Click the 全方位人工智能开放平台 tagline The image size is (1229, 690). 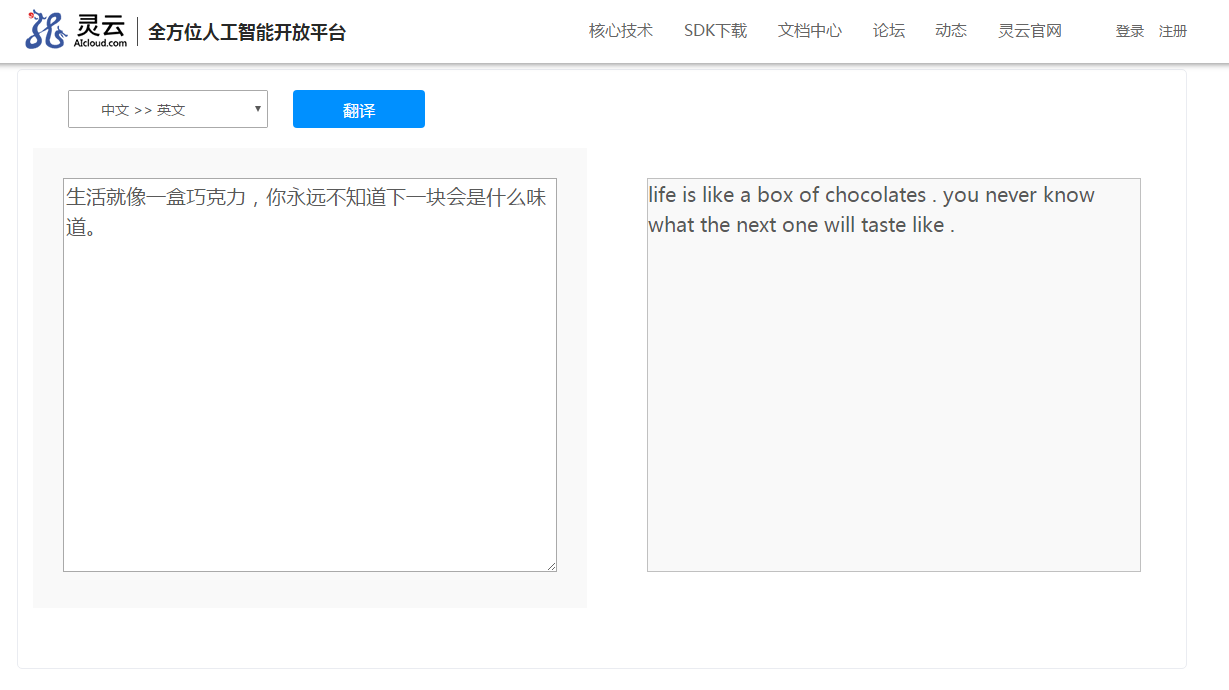247,32
